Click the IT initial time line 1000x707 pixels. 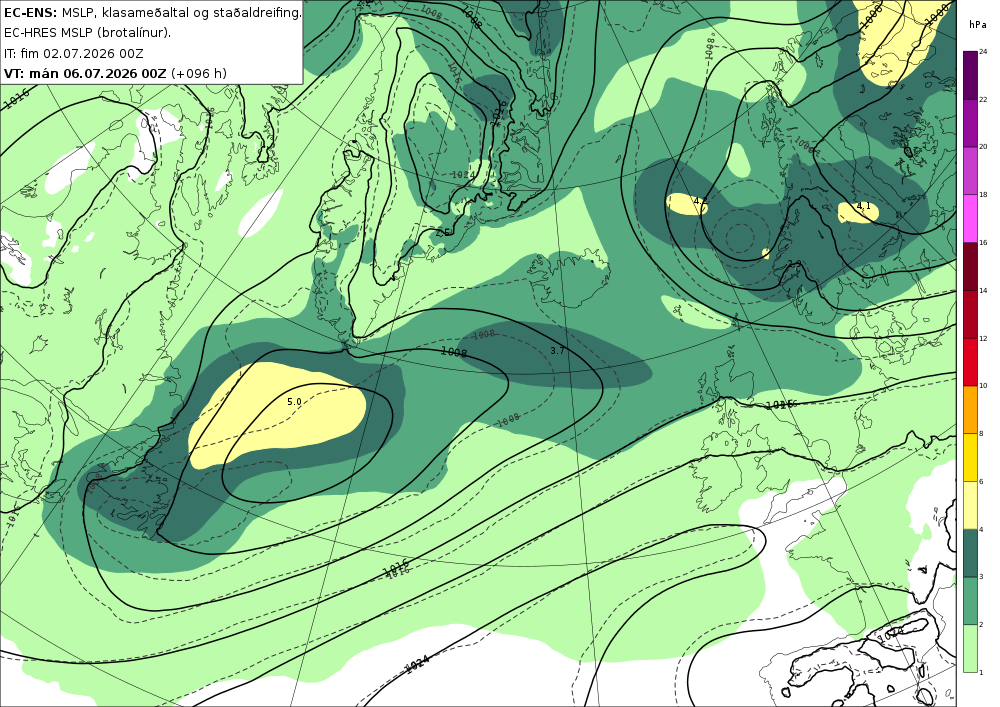point(74,54)
